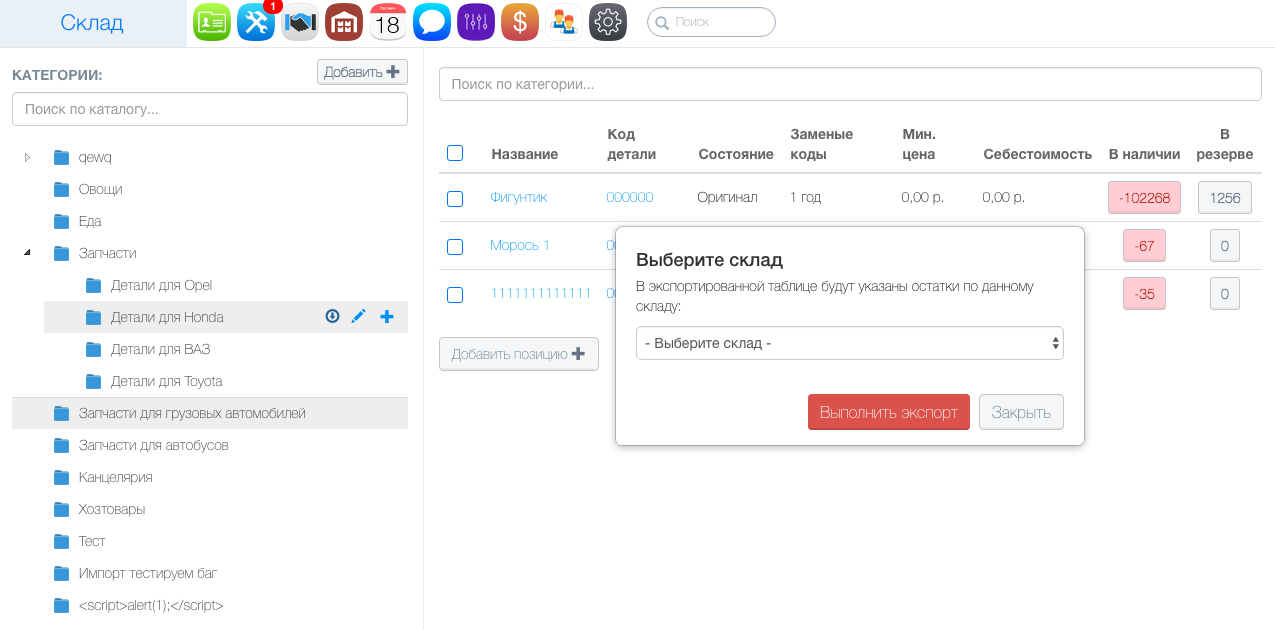Screen dimensions: 1275x630
Task: Click the folder icon next to Хозтовары
Action: tap(62, 509)
